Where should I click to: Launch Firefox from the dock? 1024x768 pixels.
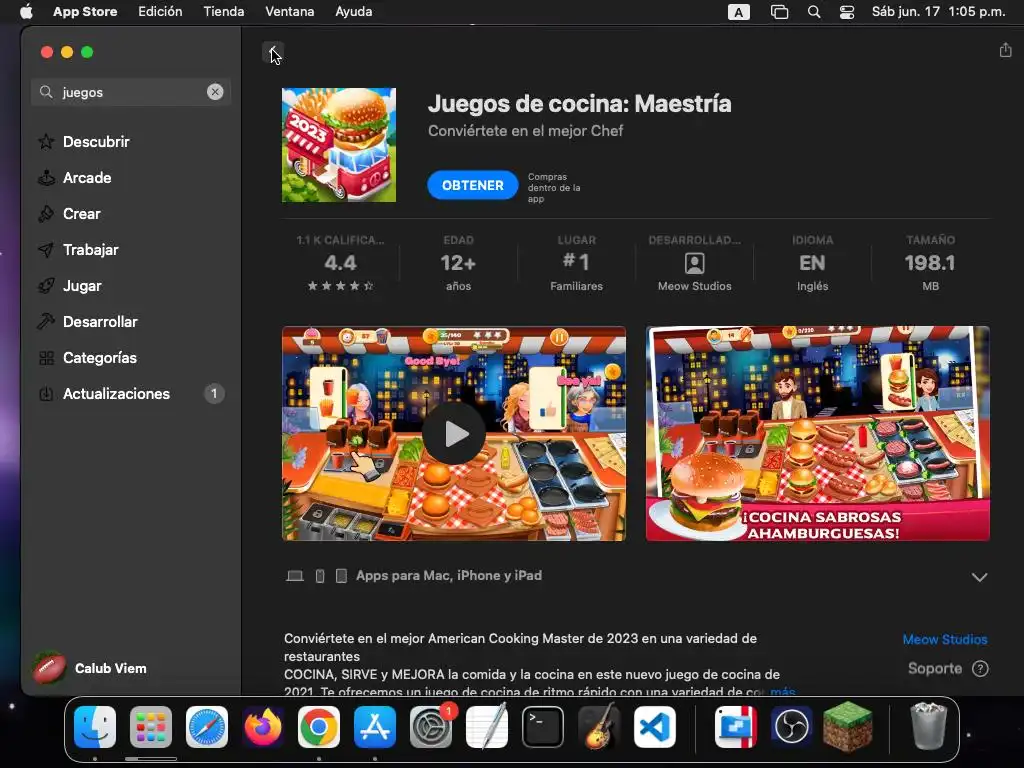(263, 727)
